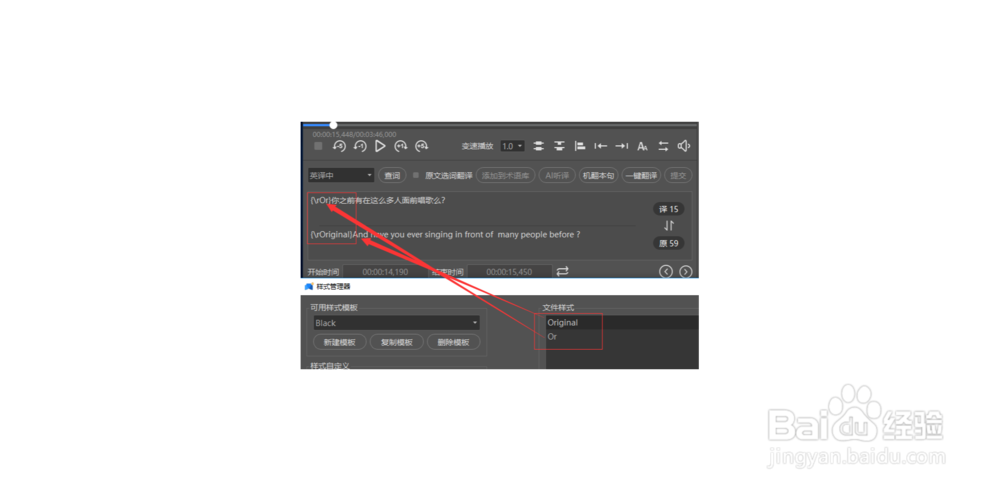Screen dimensions: 1000x491
Task: Skip forward 5 seconds with +5 icon
Action: 422,146
